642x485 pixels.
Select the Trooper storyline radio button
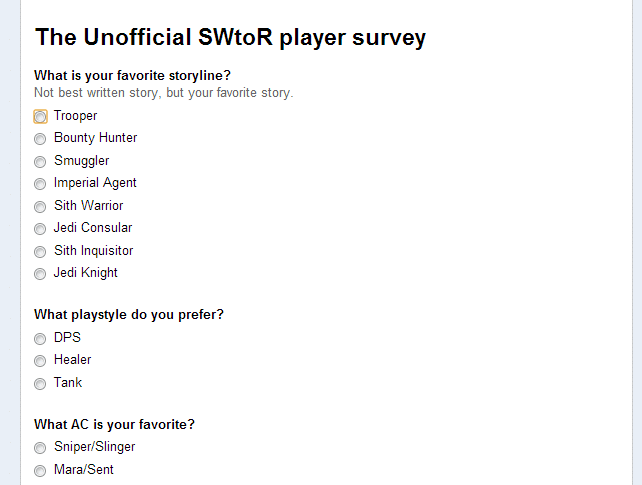pos(40,117)
